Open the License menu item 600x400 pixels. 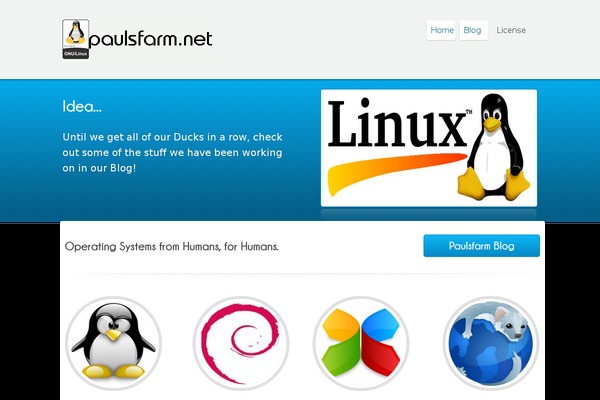(x=511, y=30)
